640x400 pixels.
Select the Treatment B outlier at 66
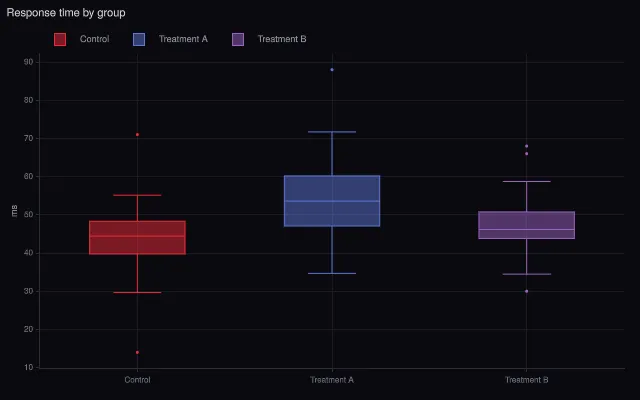527,154
